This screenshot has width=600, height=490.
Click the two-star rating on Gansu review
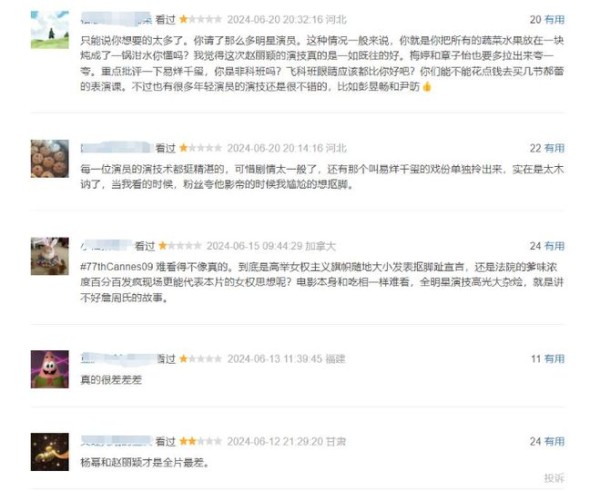click(201, 441)
